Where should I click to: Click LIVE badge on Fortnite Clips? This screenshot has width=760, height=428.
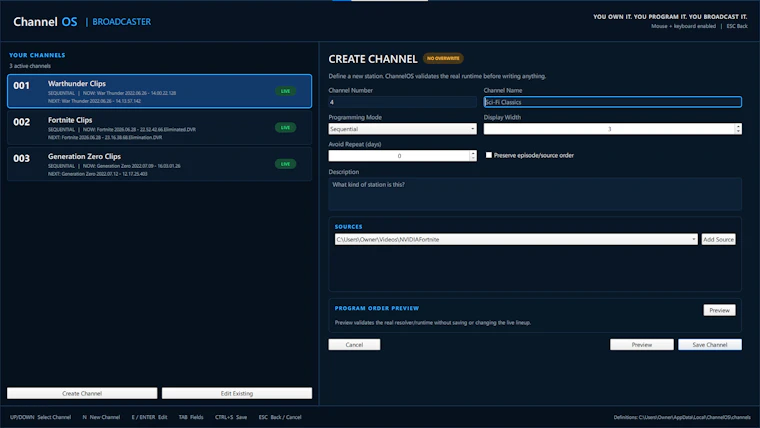point(285,127)
